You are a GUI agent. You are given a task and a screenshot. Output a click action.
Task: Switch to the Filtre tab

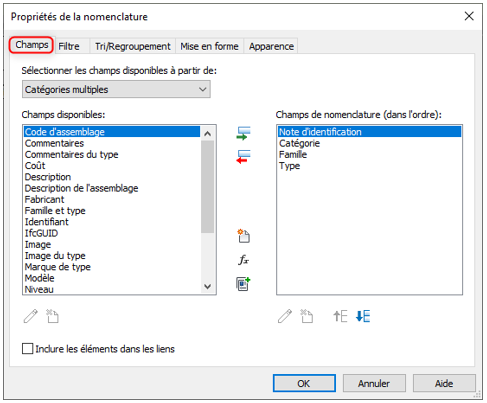point(69,46)
